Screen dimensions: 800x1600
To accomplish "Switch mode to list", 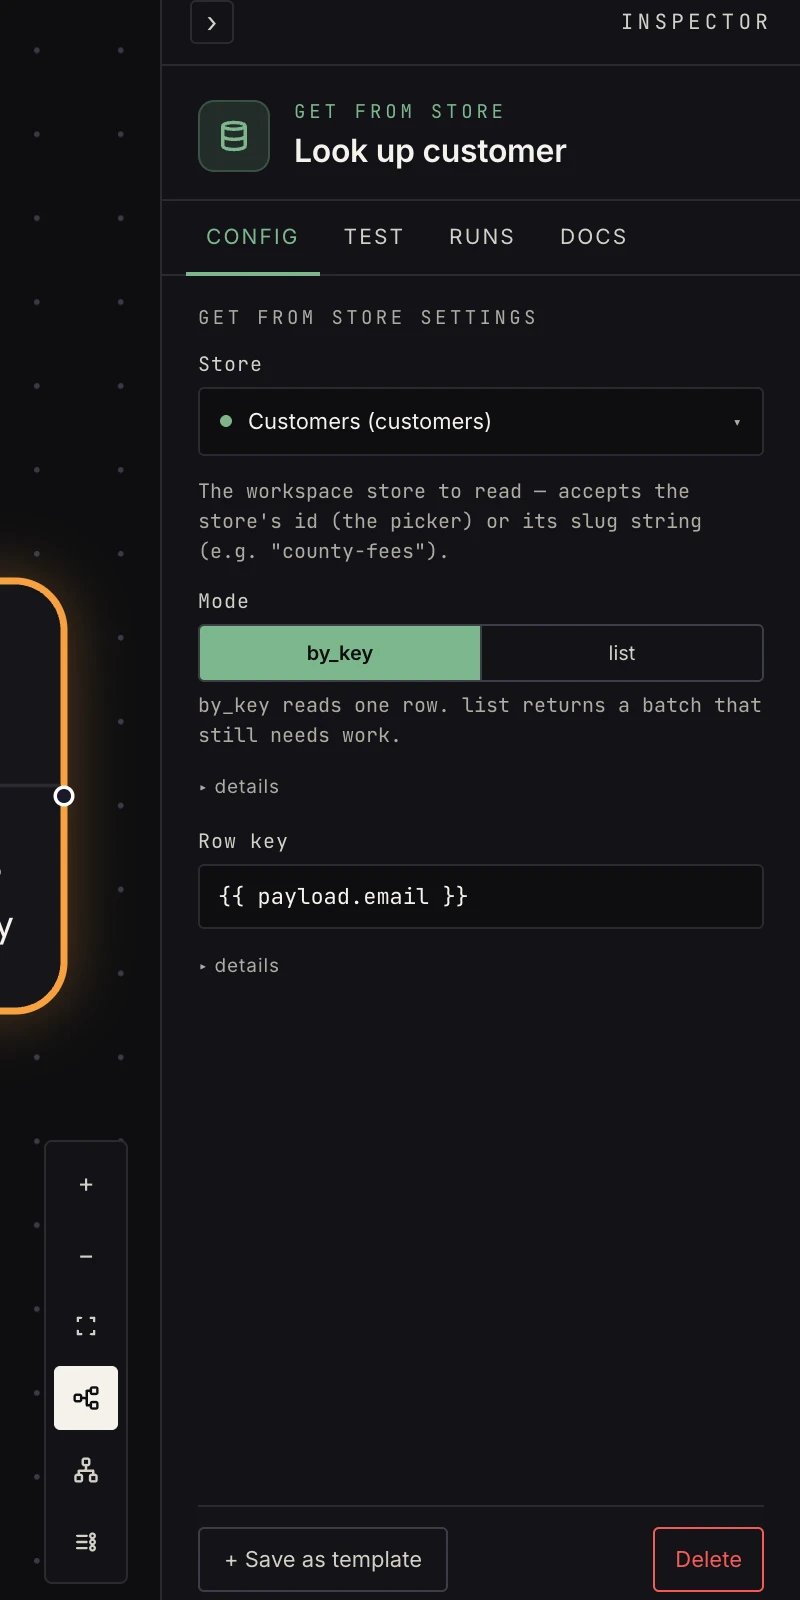I will pyautogui.click(x=622, y=653).
